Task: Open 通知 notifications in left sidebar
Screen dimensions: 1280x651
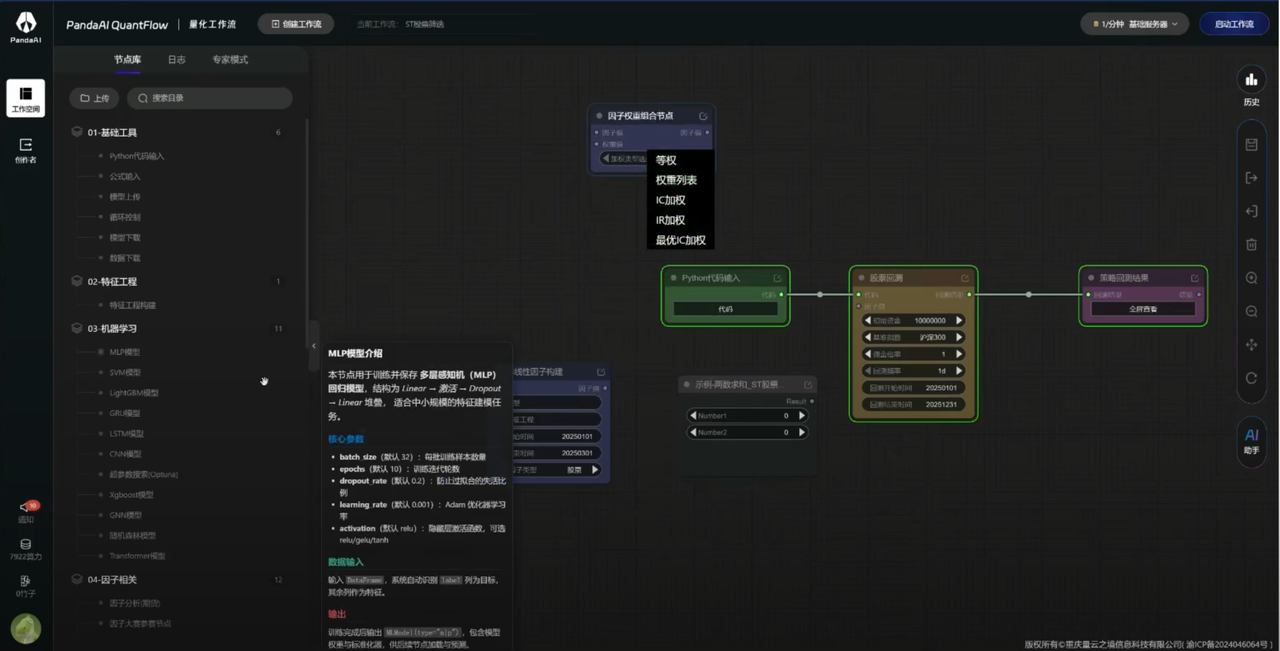Action: pyautogui.click(x=26, y=510)
